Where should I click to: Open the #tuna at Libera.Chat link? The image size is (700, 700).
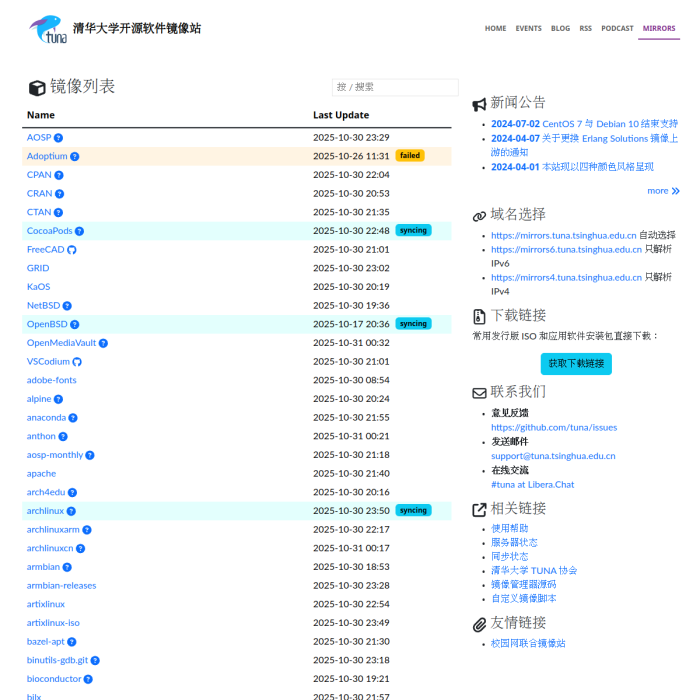point(533,485)
